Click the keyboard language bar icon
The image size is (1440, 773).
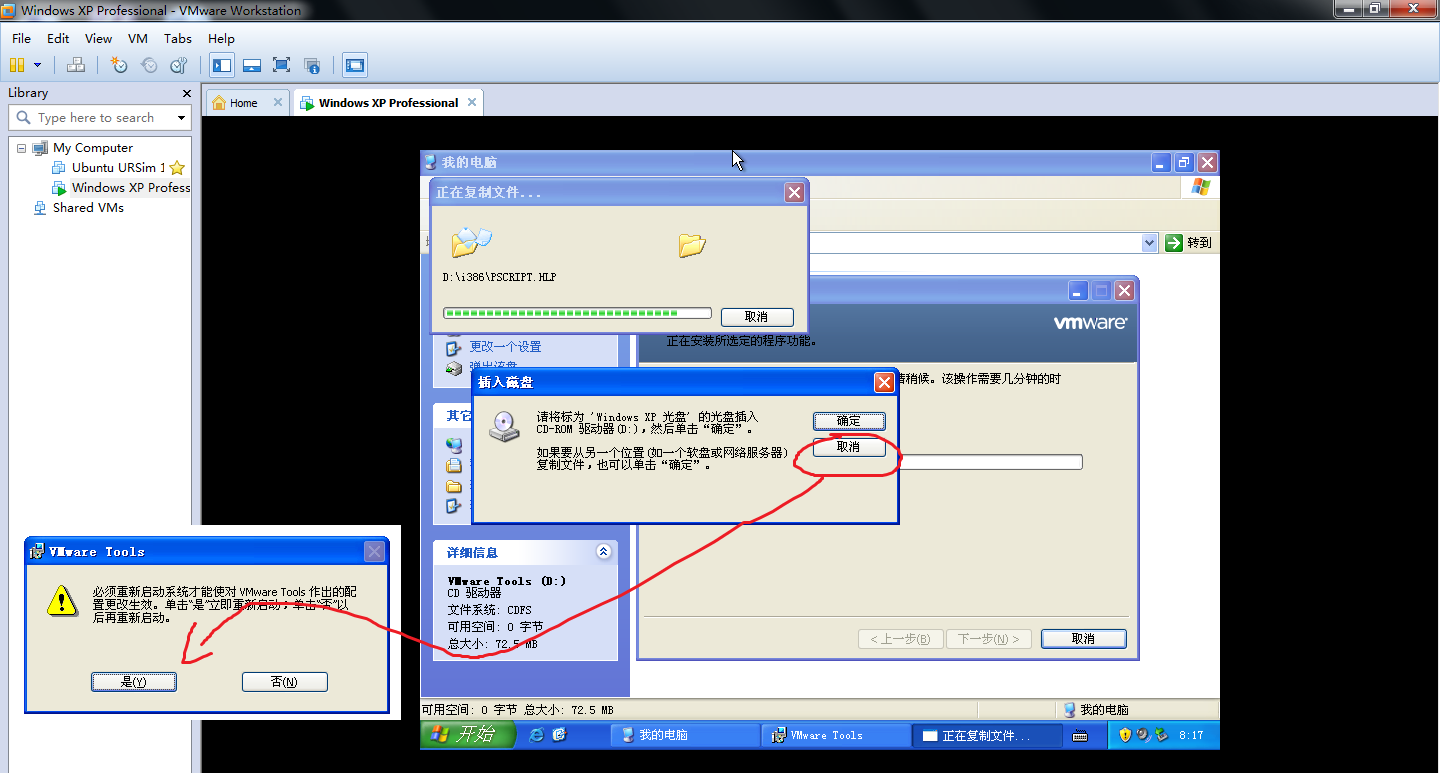[1080, 736]
